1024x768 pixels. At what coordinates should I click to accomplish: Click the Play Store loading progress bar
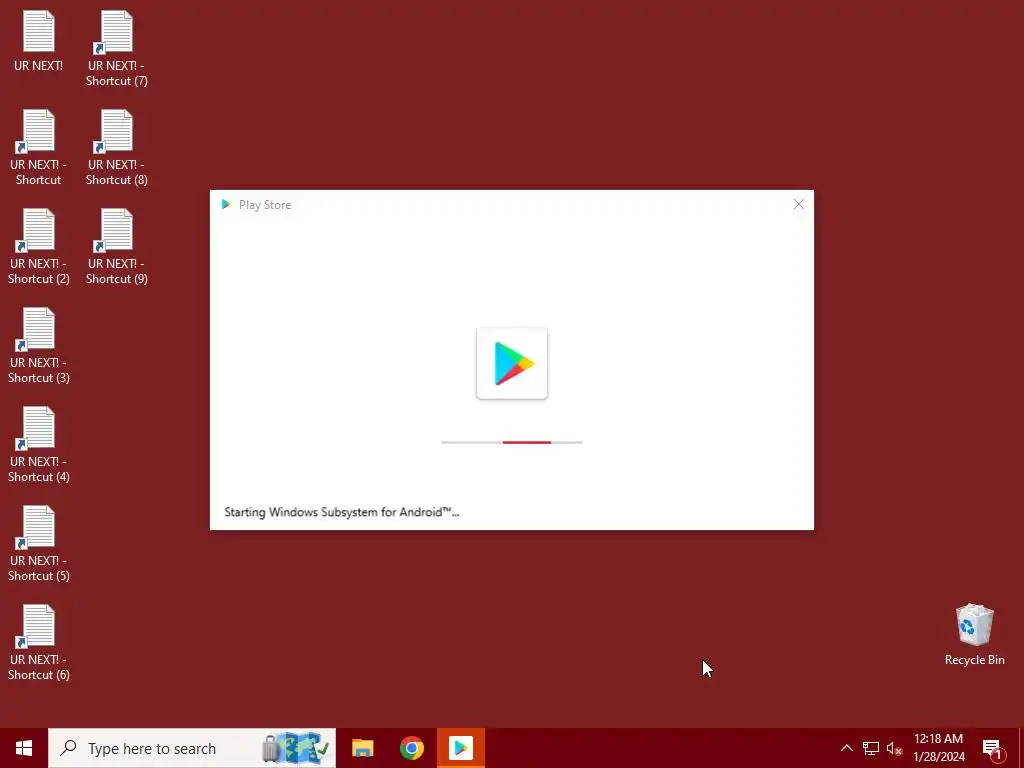pos(512,442)
